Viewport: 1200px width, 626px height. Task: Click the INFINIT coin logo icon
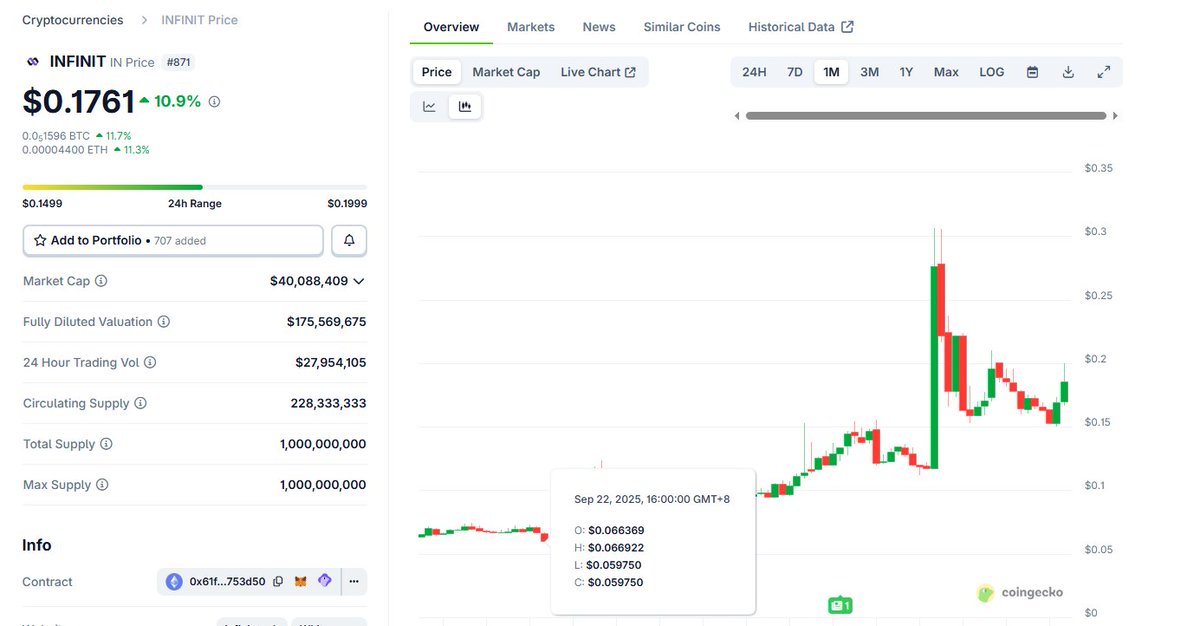(x=33, y=62)
